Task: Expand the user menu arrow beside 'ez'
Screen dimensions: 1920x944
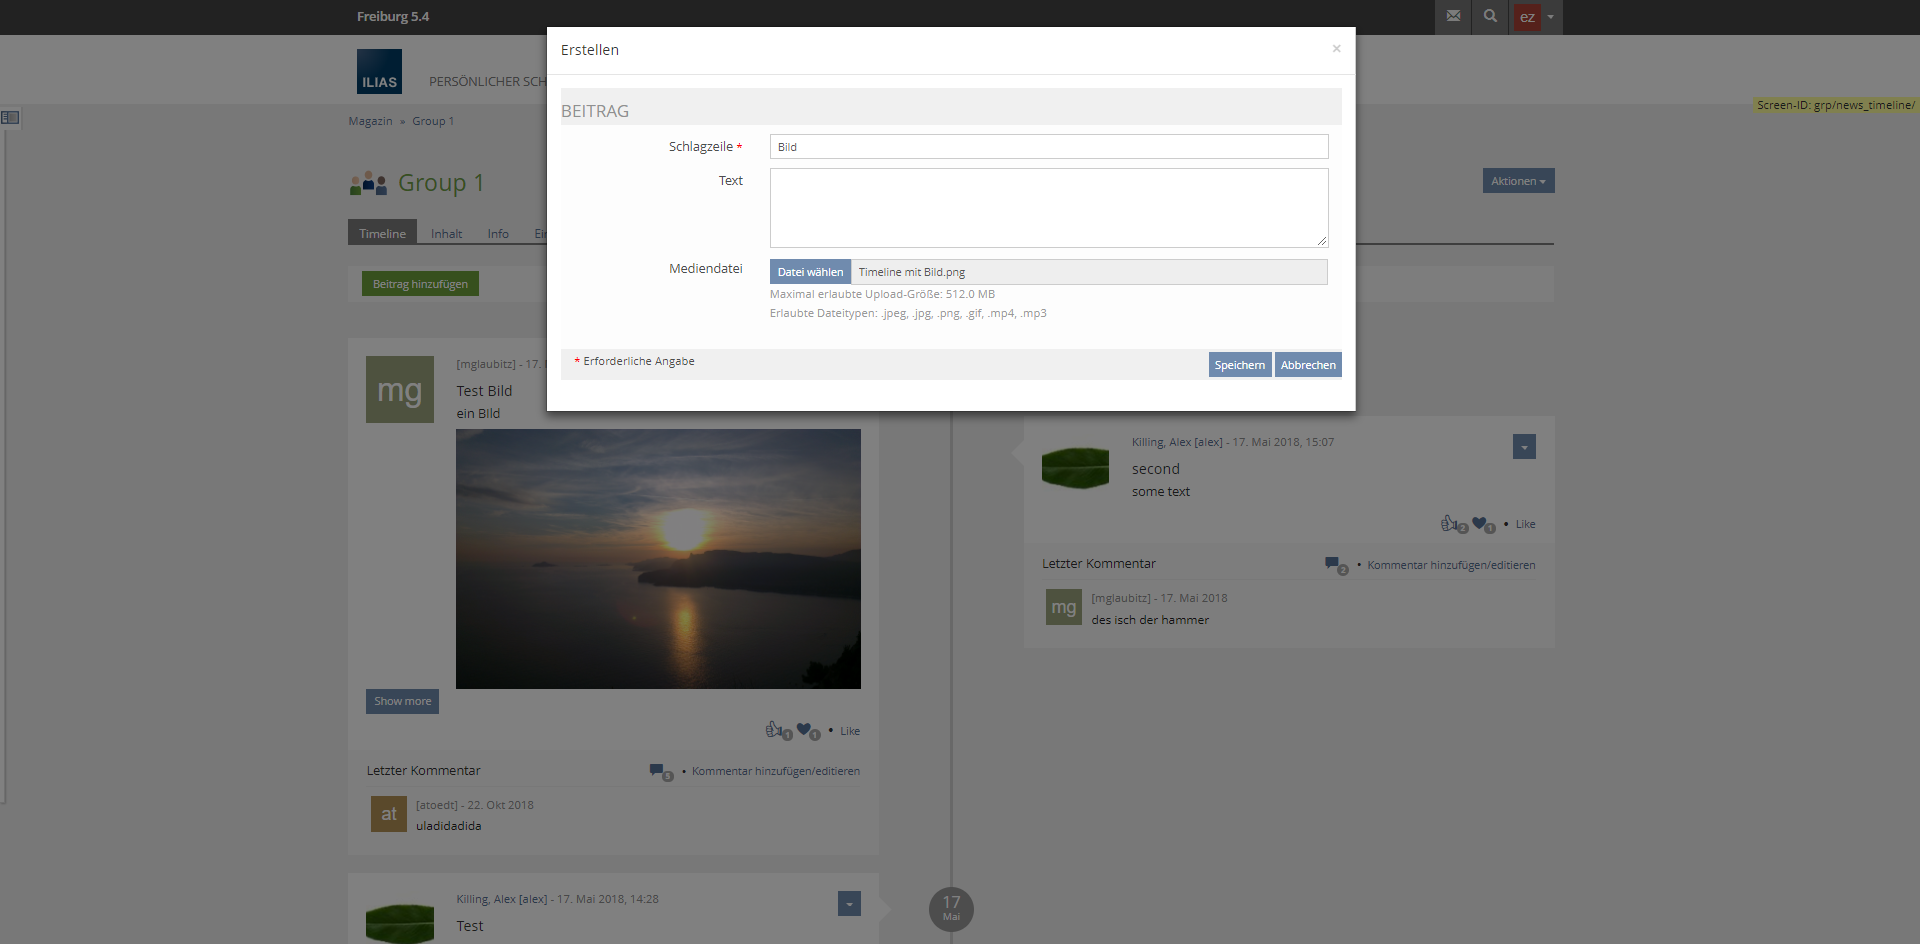Action: (x=1551, y=17)
